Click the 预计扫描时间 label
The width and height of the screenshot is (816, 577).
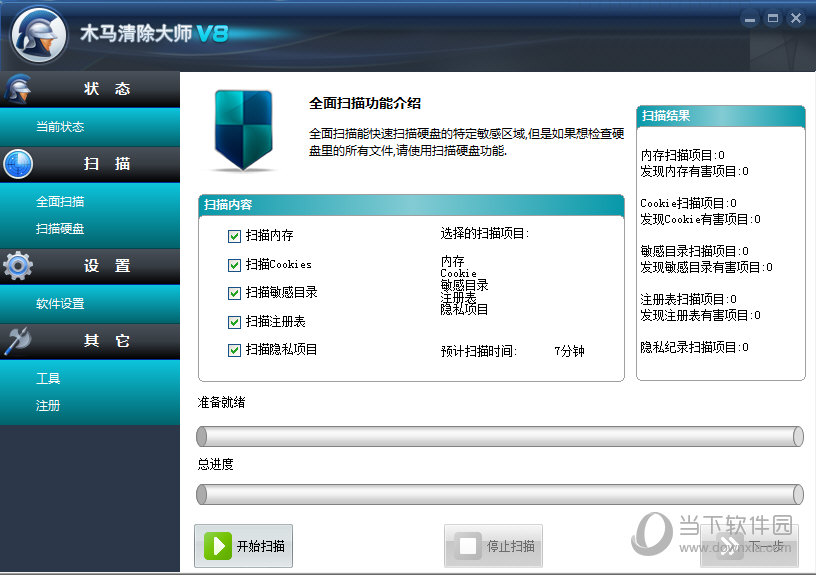point(479,351)
